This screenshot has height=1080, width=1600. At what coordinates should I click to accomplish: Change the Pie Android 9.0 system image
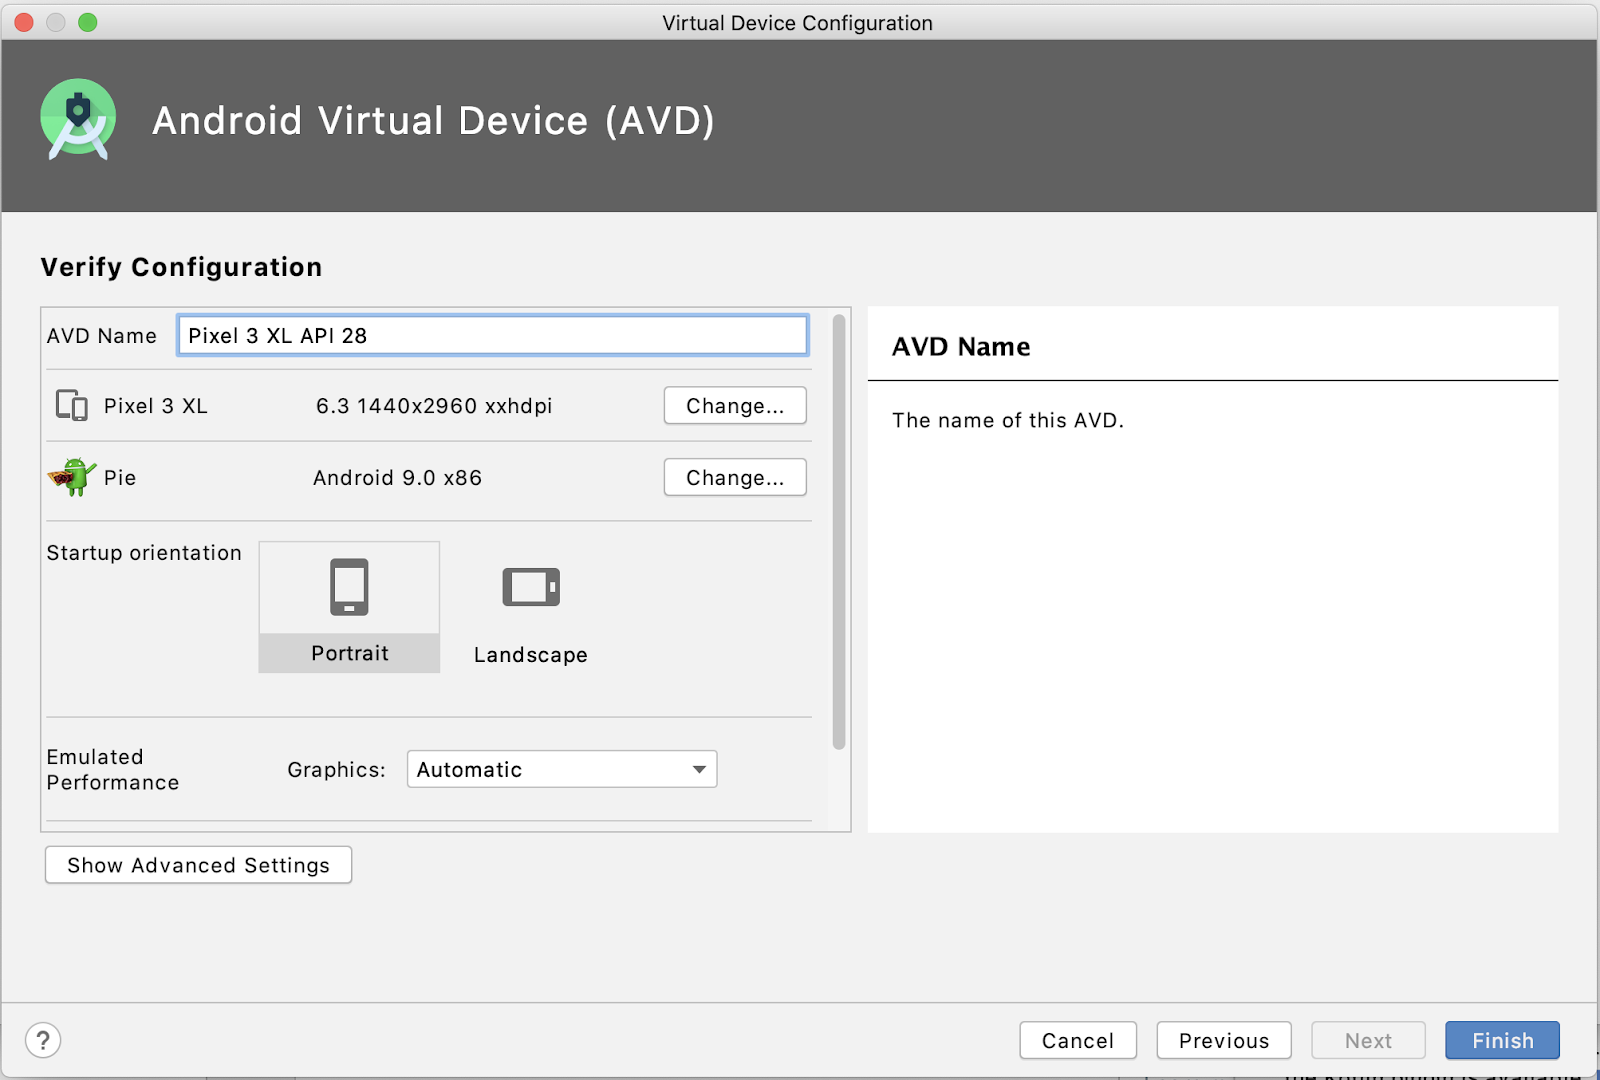pyautogui.click(x=734, y=478)
